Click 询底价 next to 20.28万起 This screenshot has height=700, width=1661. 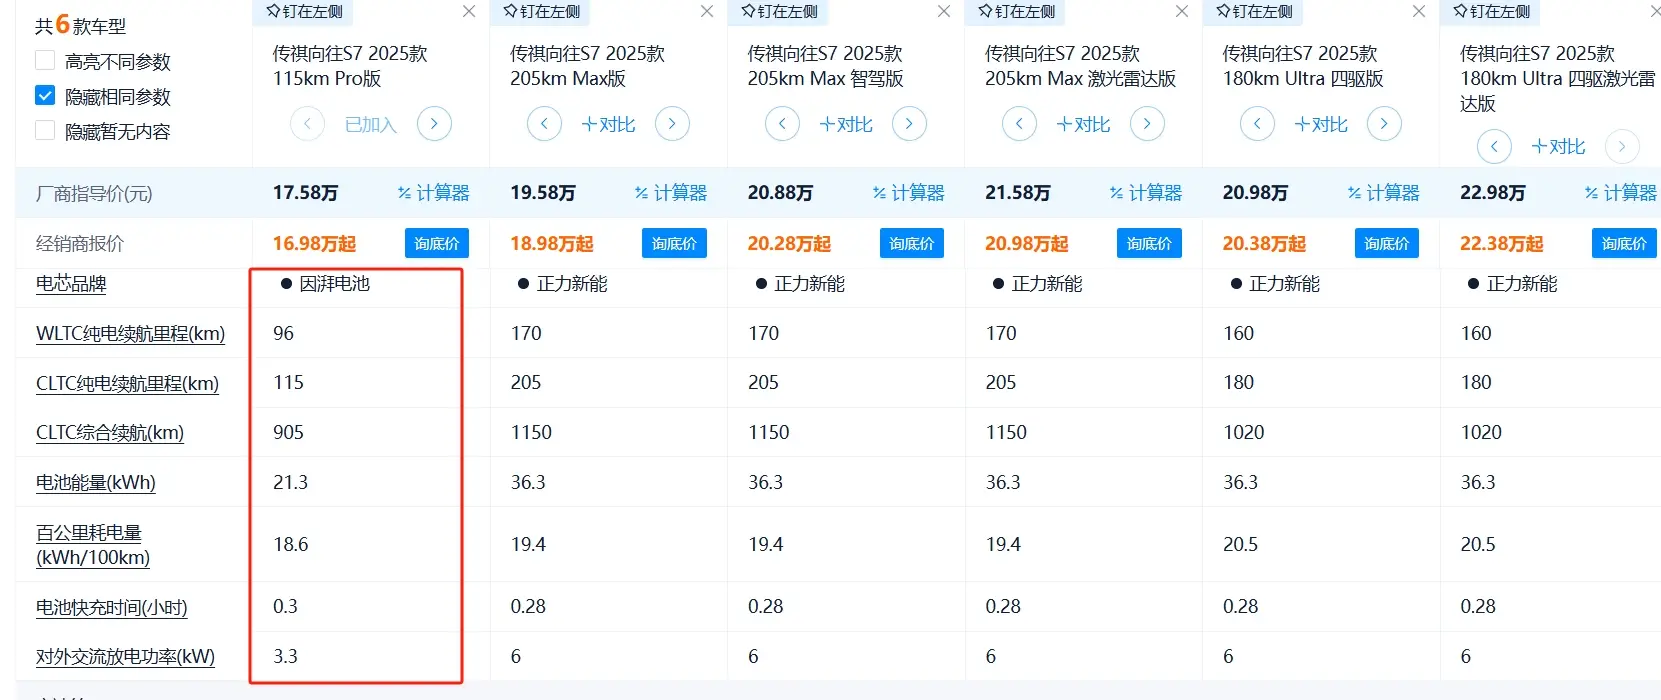pyautogui.click(x=912, y=243)
